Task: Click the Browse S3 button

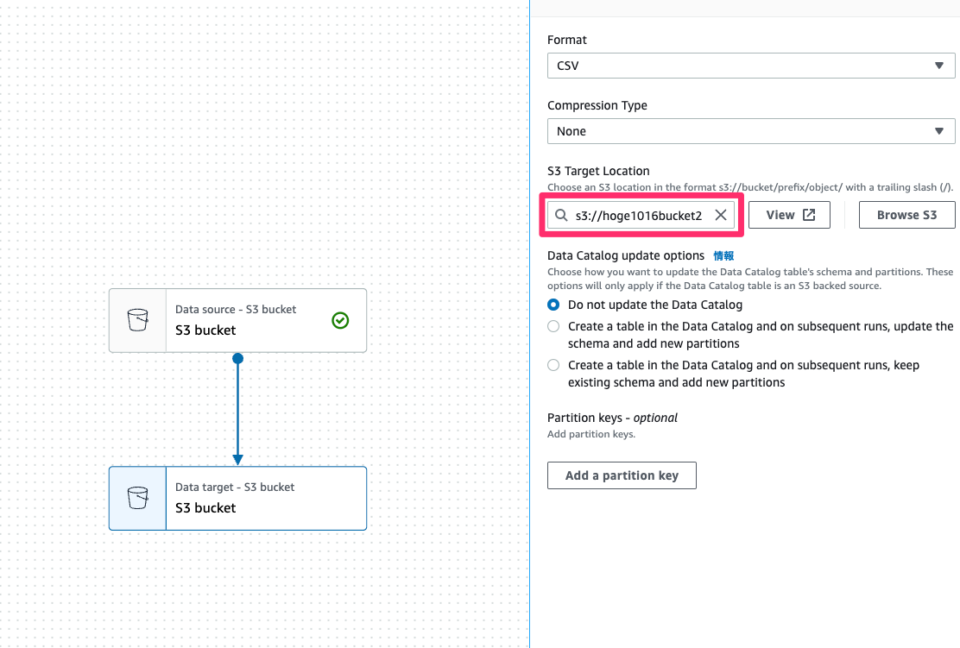Action: click(x=906, y=214)
